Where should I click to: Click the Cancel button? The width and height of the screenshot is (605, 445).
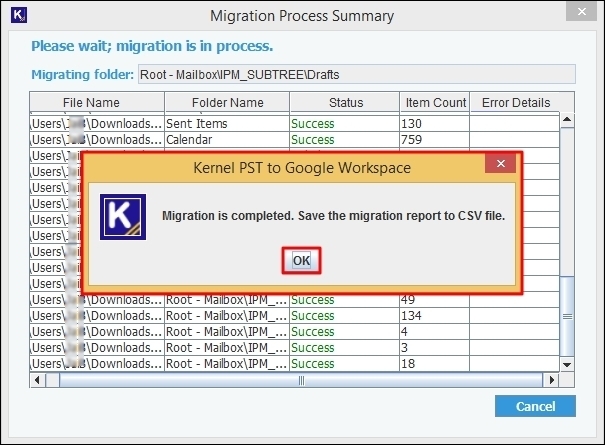point(535,406)
